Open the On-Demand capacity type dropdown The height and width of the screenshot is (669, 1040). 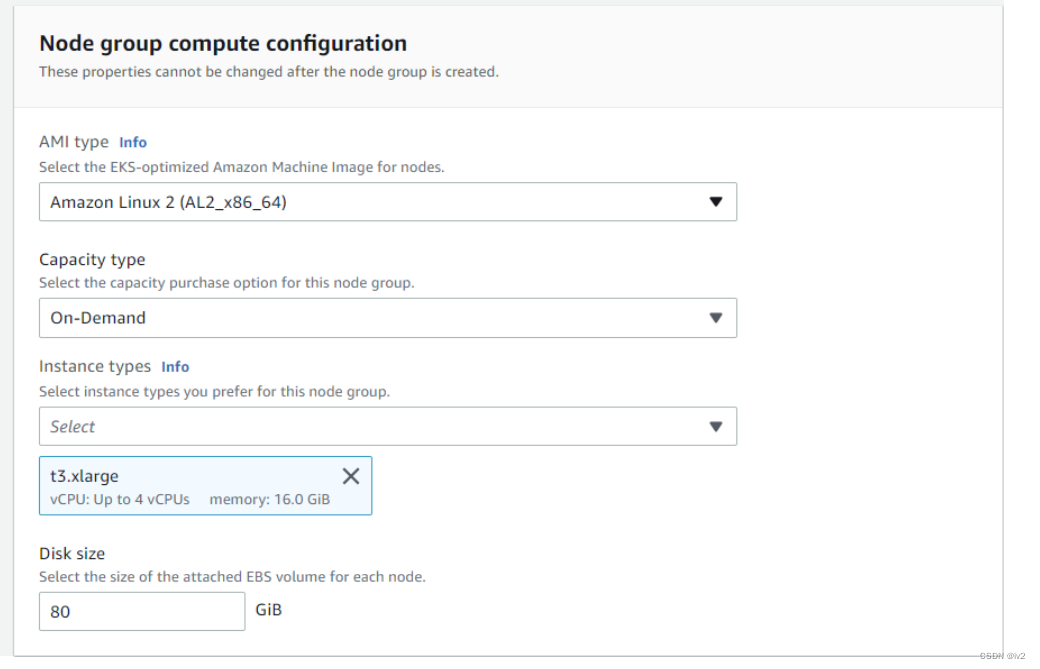(387, 318)
